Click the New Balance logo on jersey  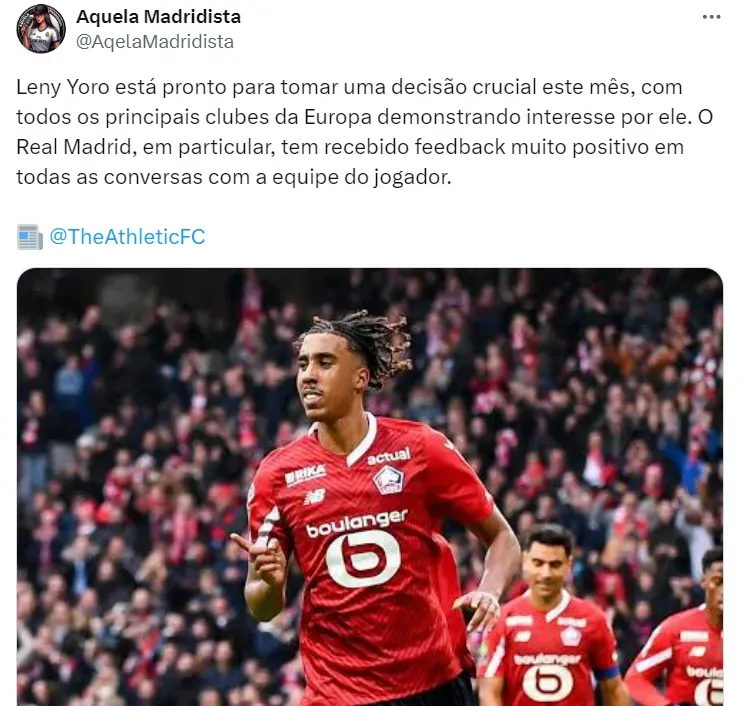point(316,497)
